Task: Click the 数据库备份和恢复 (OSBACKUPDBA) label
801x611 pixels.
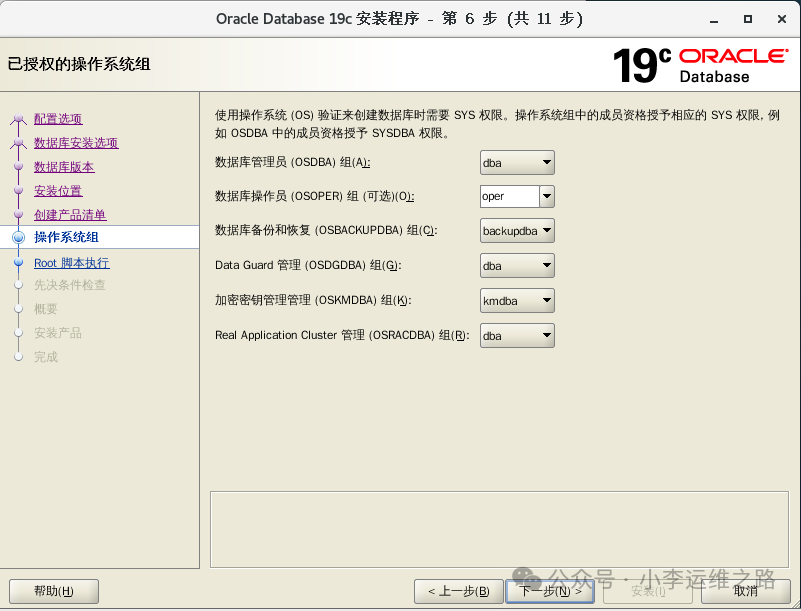Action: (x=326, y=230)
